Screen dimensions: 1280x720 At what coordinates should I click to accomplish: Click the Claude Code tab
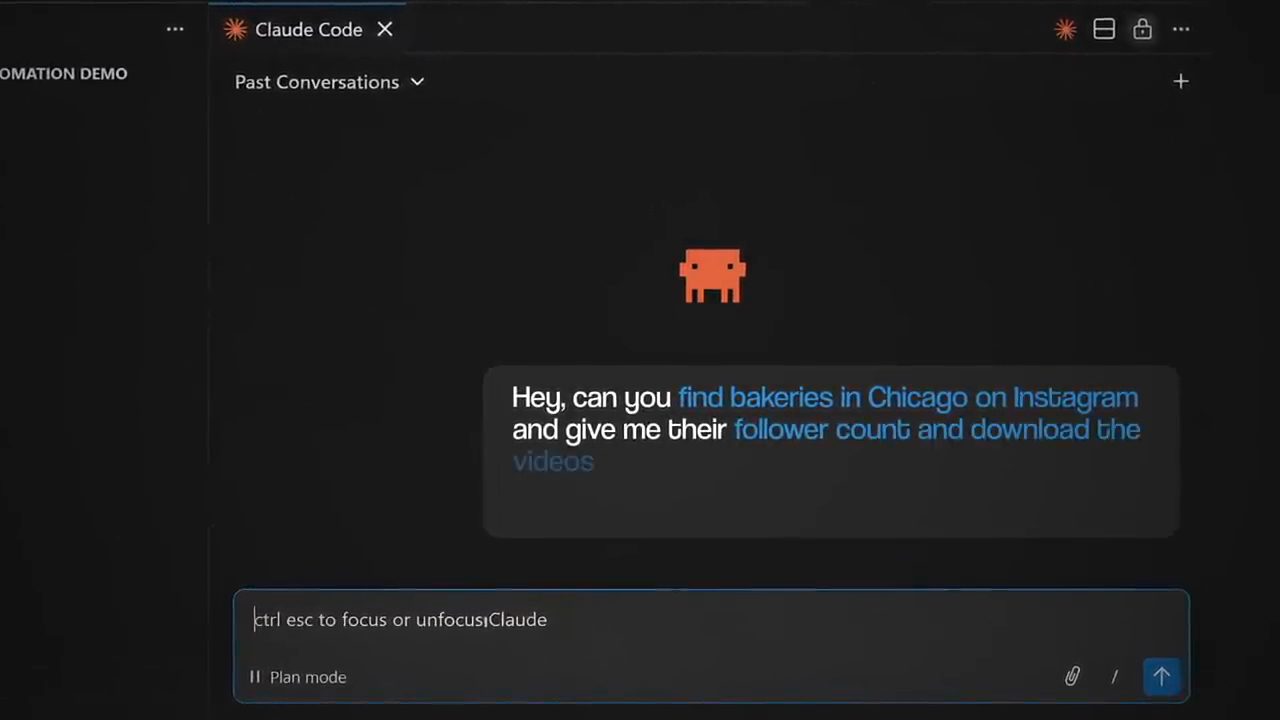308,30
